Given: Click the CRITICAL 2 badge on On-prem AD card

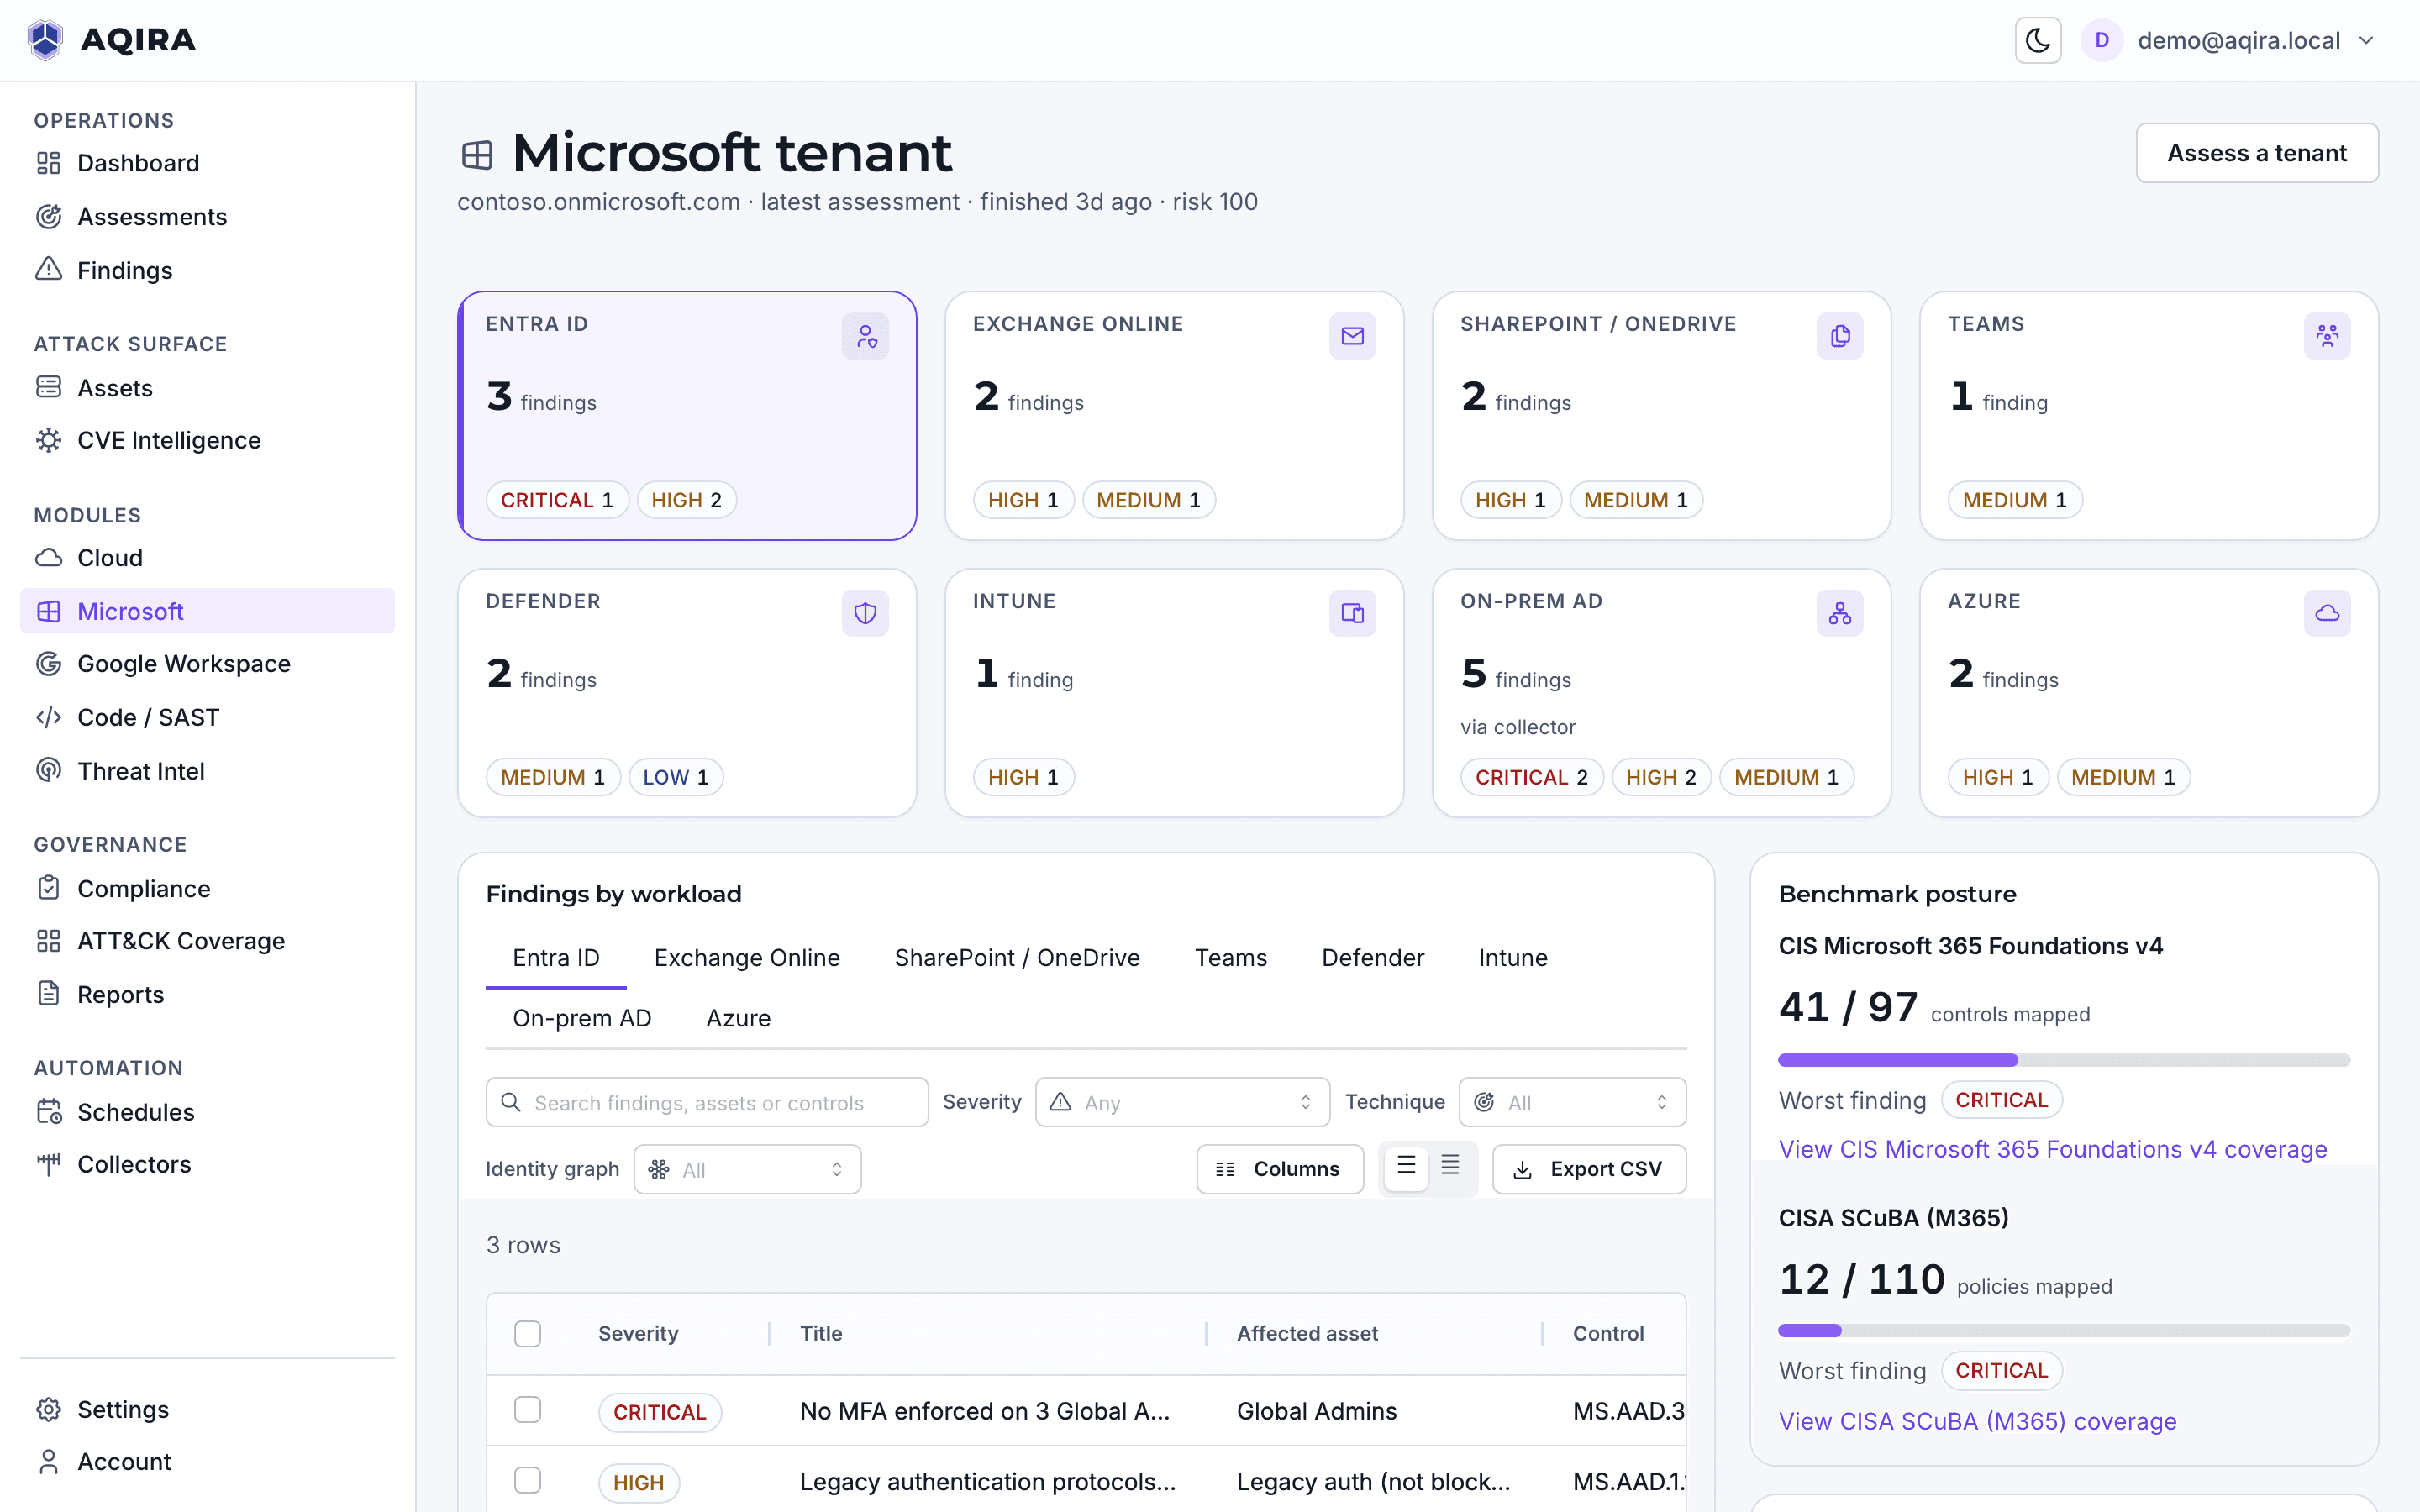Looking at the screenshot, I should [x=1532, y=777].
